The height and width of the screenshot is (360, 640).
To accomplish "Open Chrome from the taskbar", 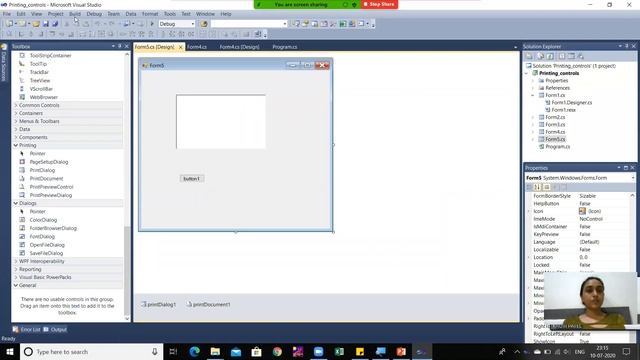I will click(x=277, y=351).
